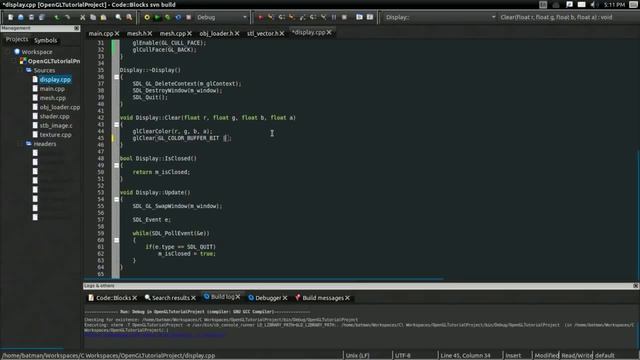Open the Debugger log tab
The height and width of the screenshot is (360, 640).
tap(268, 298)
